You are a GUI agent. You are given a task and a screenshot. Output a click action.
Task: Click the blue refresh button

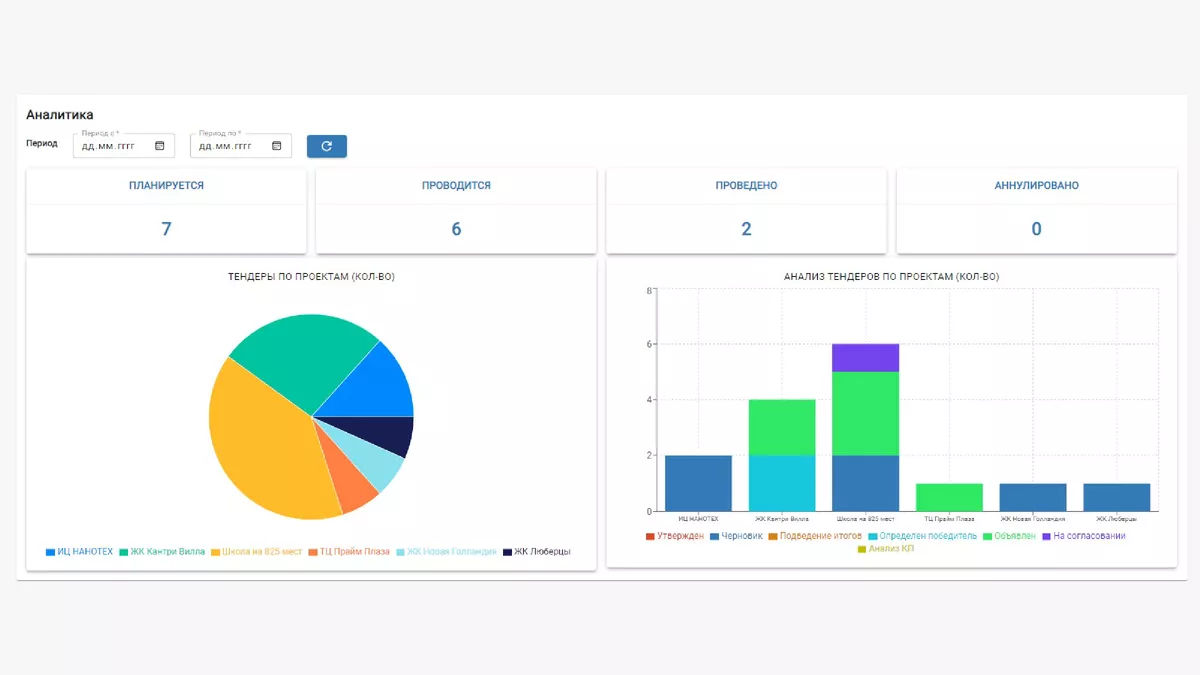coord(327,146)
